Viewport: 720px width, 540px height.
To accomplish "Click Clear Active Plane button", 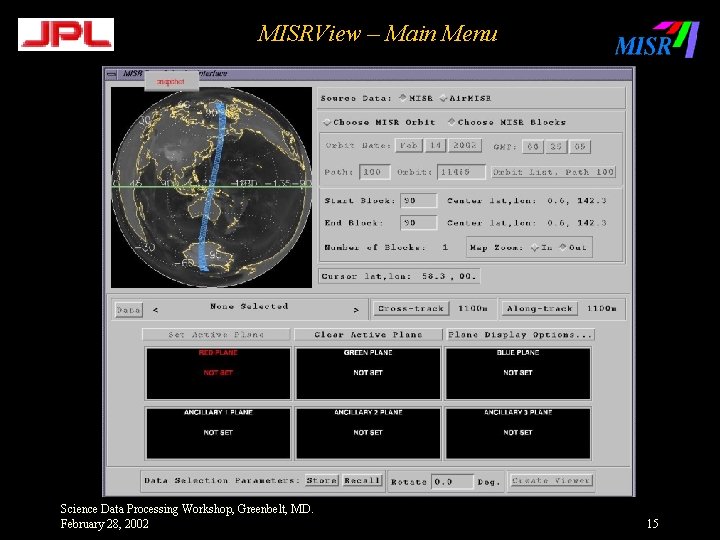I will coord(368,335).
